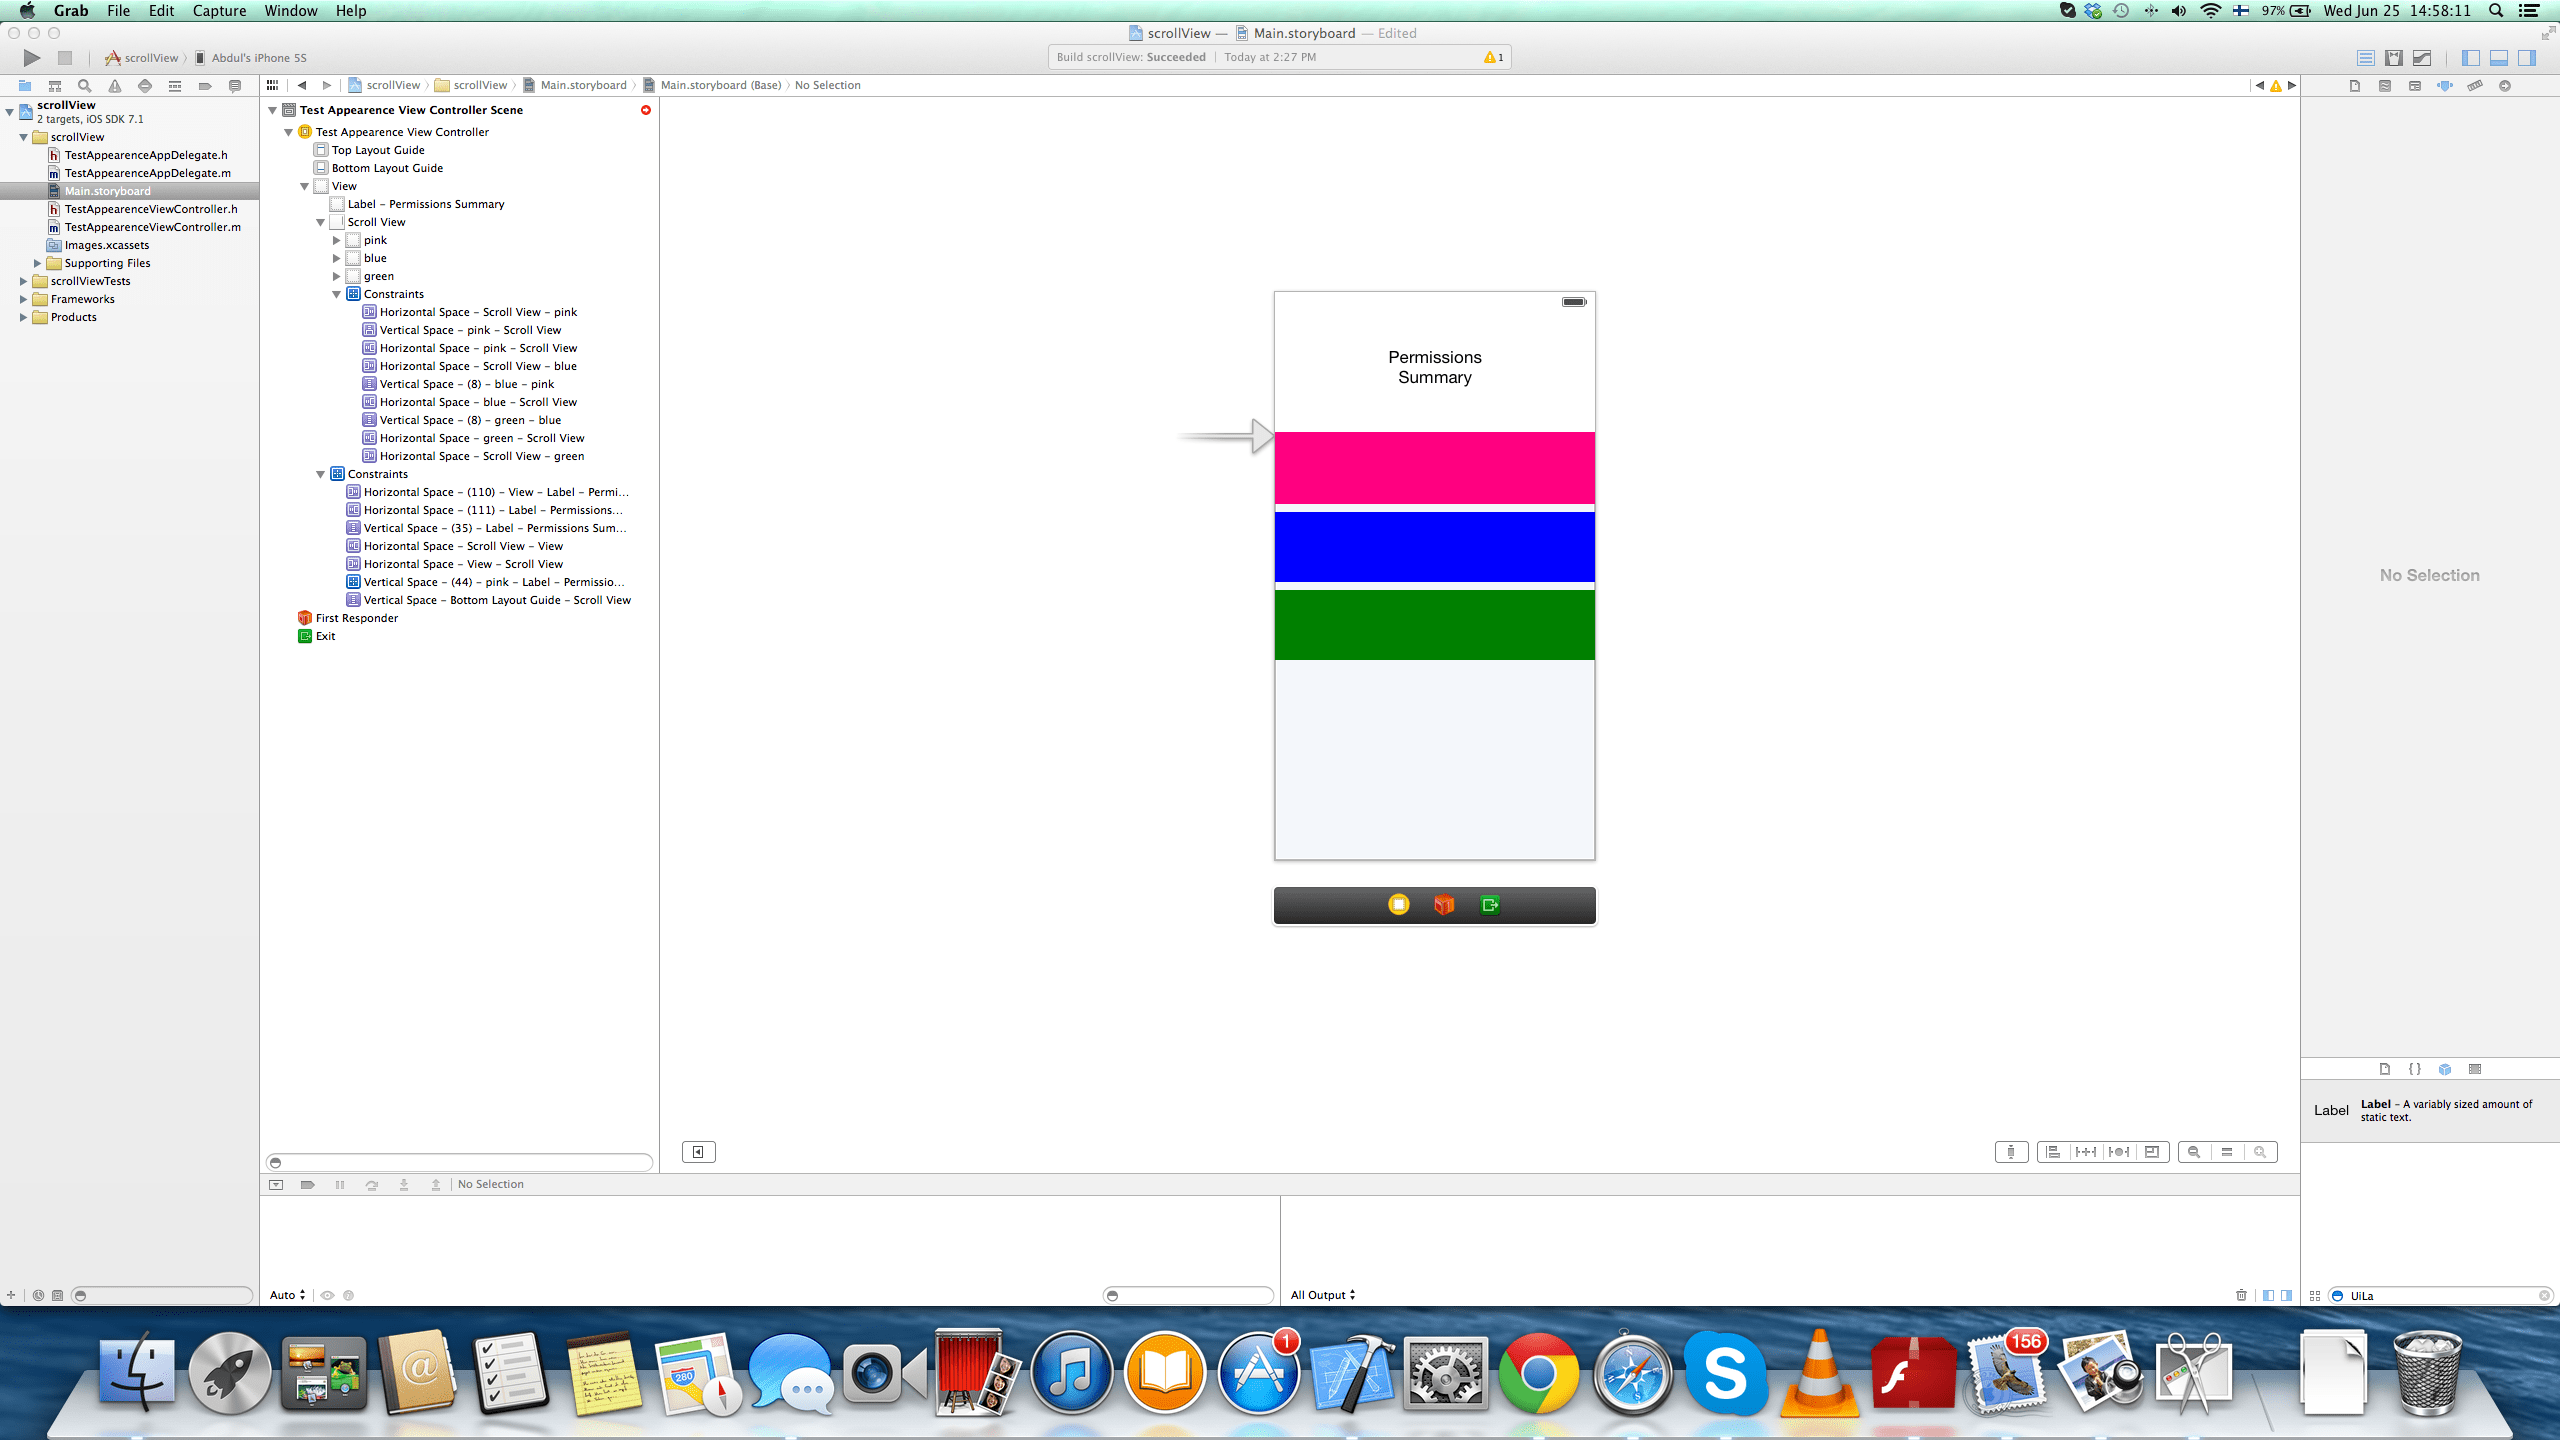The width and height of the screenshot is (2560, 1440).
Task: Open the Connections inspector arrow icon
Action: click(2505, 86)
